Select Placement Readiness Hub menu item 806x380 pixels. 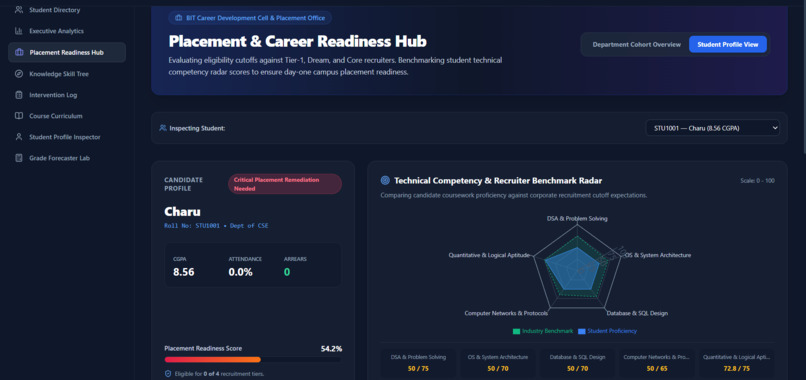67,52
